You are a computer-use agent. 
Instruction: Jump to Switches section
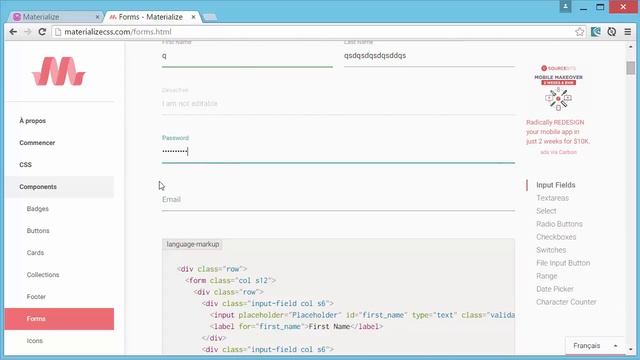[551, 250]
